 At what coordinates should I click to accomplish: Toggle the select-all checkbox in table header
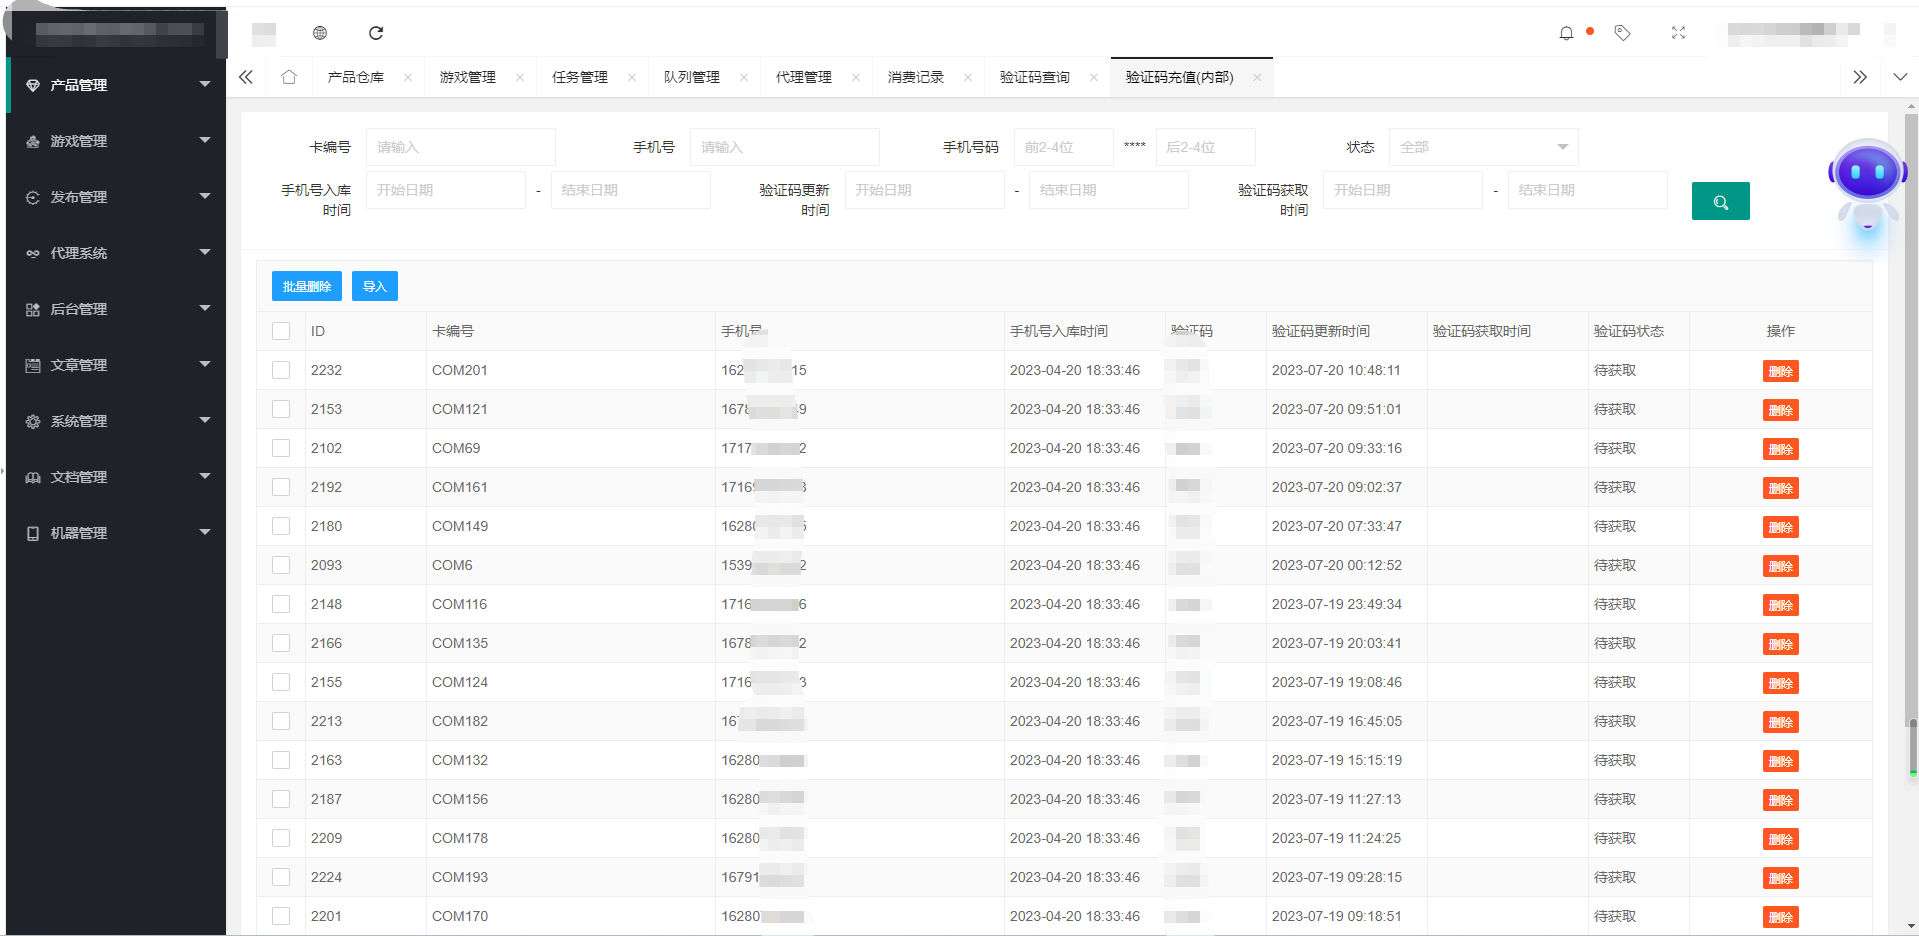coord(281,331)
